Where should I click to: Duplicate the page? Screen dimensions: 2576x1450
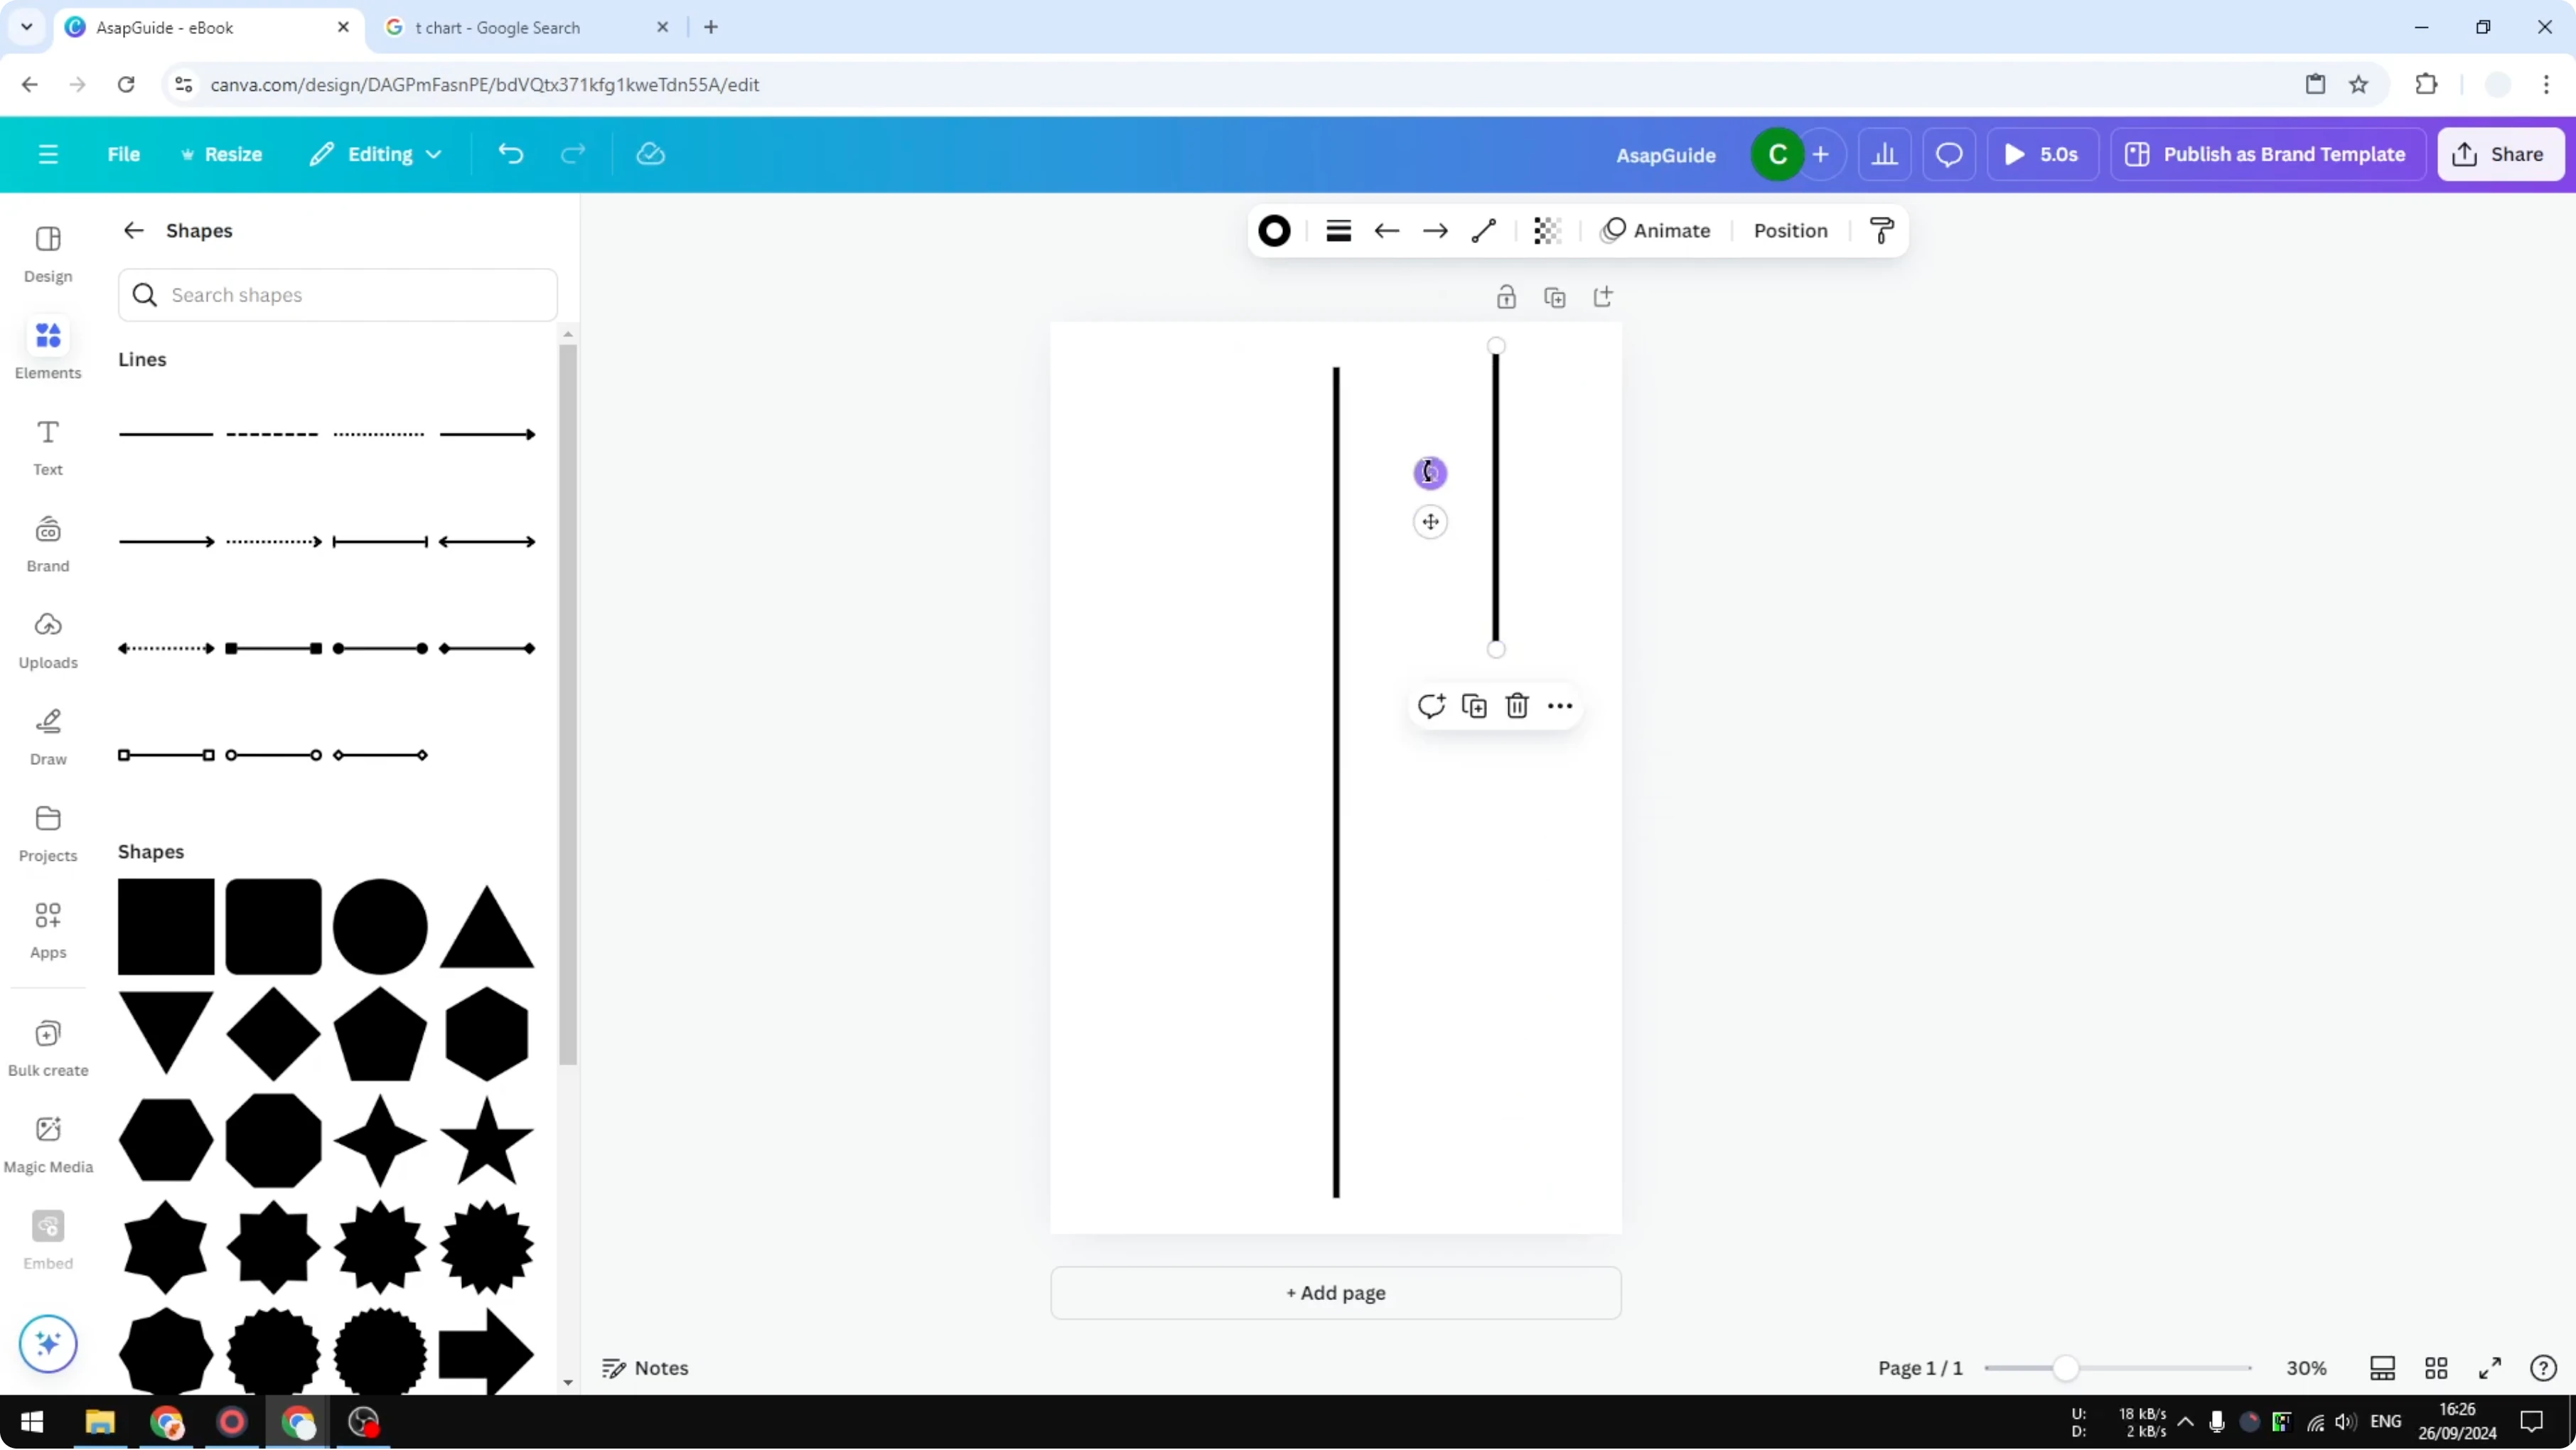1555,297
